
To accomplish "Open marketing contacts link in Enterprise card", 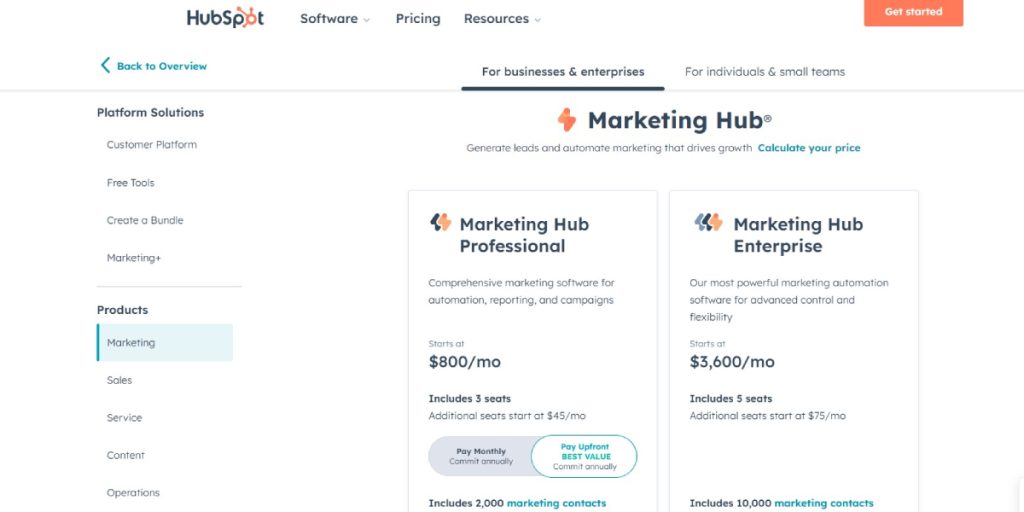I will (824, 504).
